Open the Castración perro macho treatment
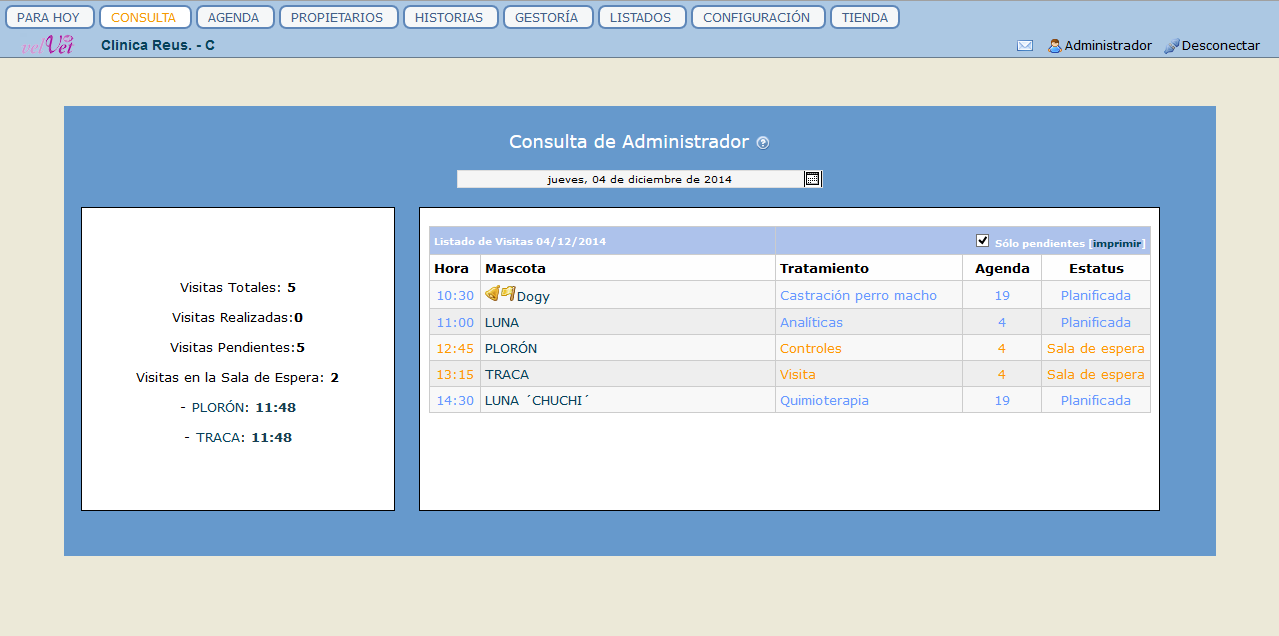 click(x=858, y=296)
